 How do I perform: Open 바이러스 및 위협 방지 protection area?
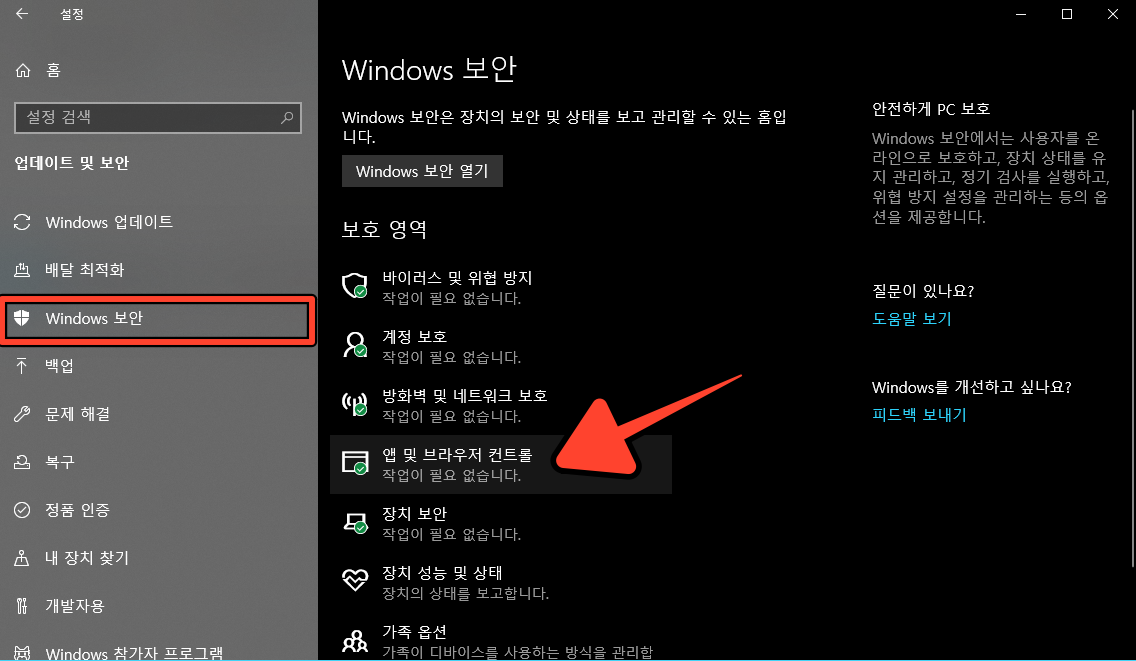[x=501, y=287]
